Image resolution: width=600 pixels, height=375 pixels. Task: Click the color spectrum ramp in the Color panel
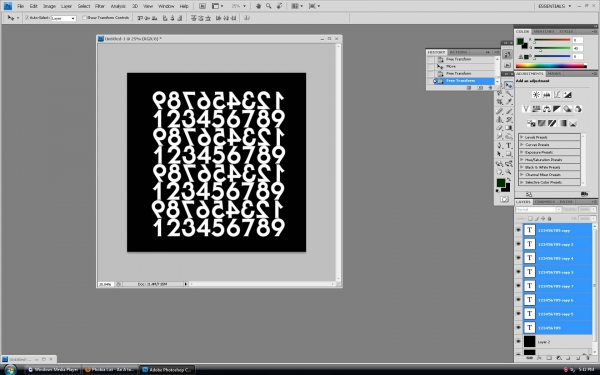[x=551, y=66]
